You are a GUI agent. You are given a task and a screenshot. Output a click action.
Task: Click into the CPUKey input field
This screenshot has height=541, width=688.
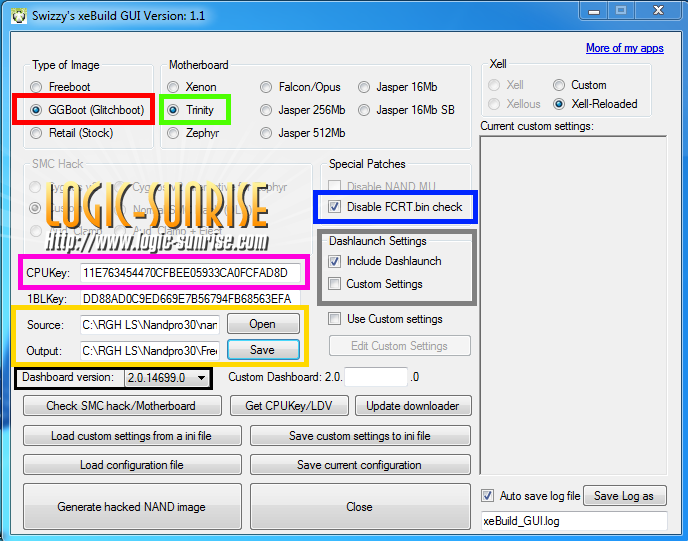point(189,273)
